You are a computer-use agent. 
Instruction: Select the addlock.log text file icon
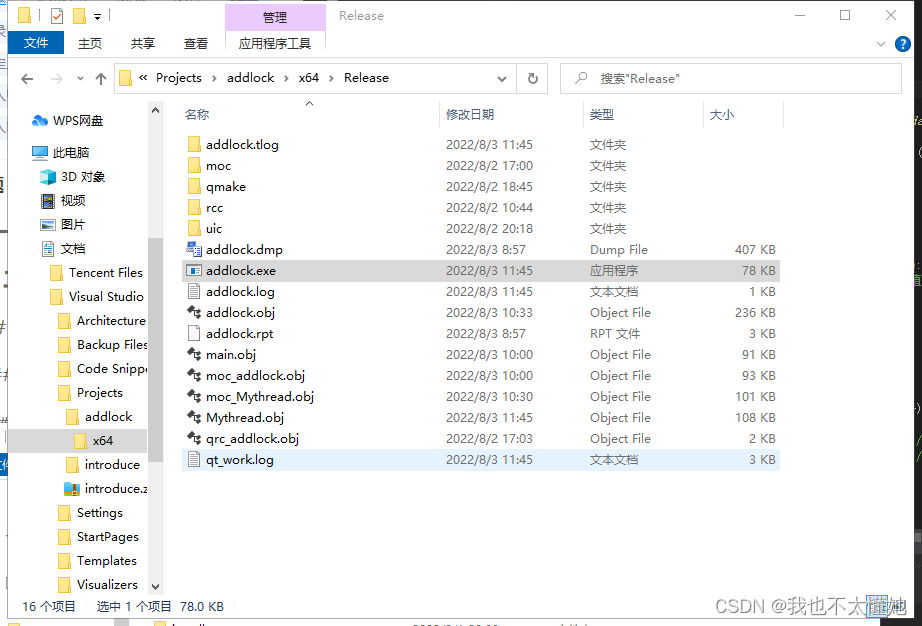(194, 292)
